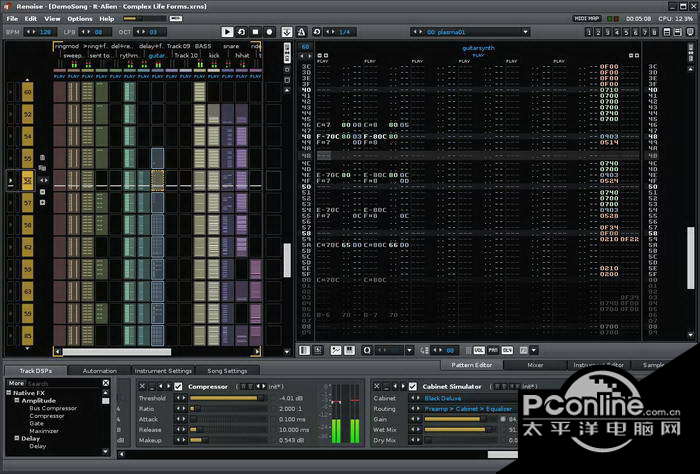The image size is (700, 474).
Task: Click the guitar track name header
Action: click(157, 55)
